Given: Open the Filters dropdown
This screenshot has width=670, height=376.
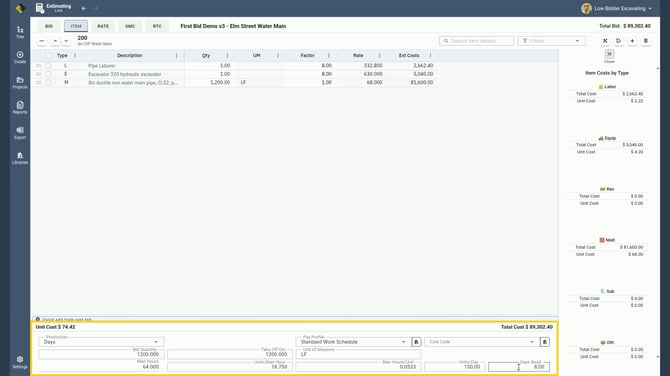Looking at the screenshot, I should point(551,41).
